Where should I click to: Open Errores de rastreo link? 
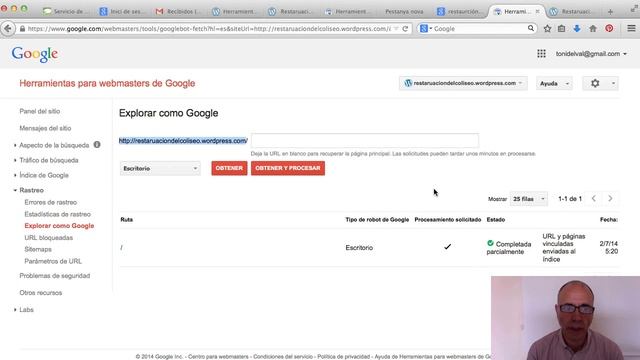[x=51, y=202]
